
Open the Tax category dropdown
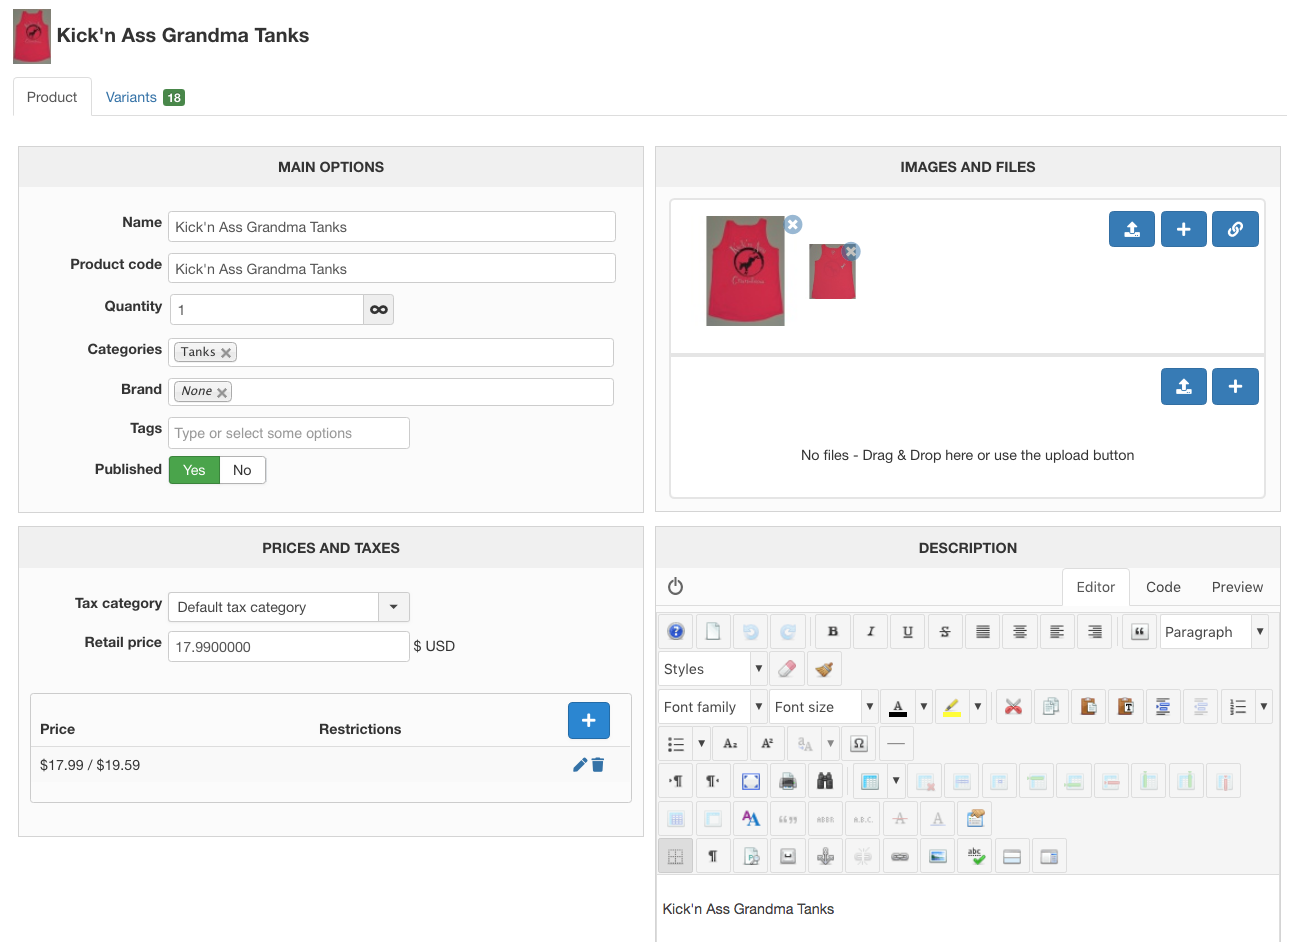tap(393, 607)
